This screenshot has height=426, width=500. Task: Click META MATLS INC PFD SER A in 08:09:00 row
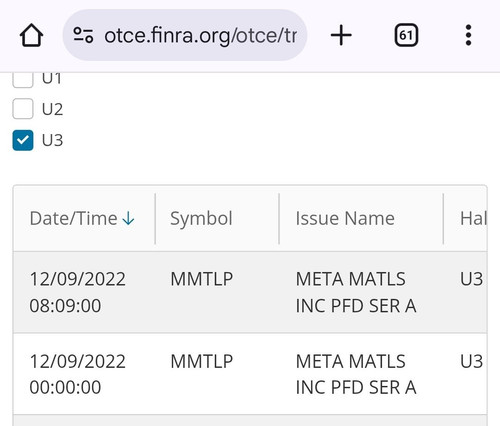coord(356,292)
